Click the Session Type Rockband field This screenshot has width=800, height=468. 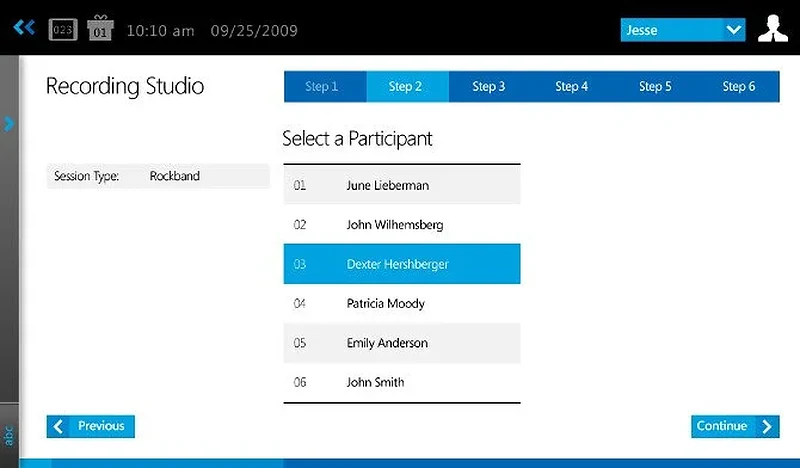[x=158, y=176]
